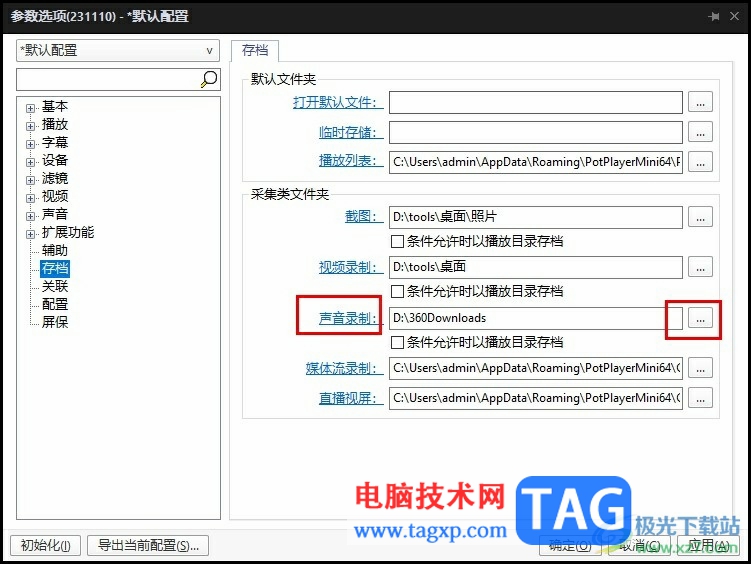
Task: Open the 临时存储 link
Action: click(x=351, y=132)
